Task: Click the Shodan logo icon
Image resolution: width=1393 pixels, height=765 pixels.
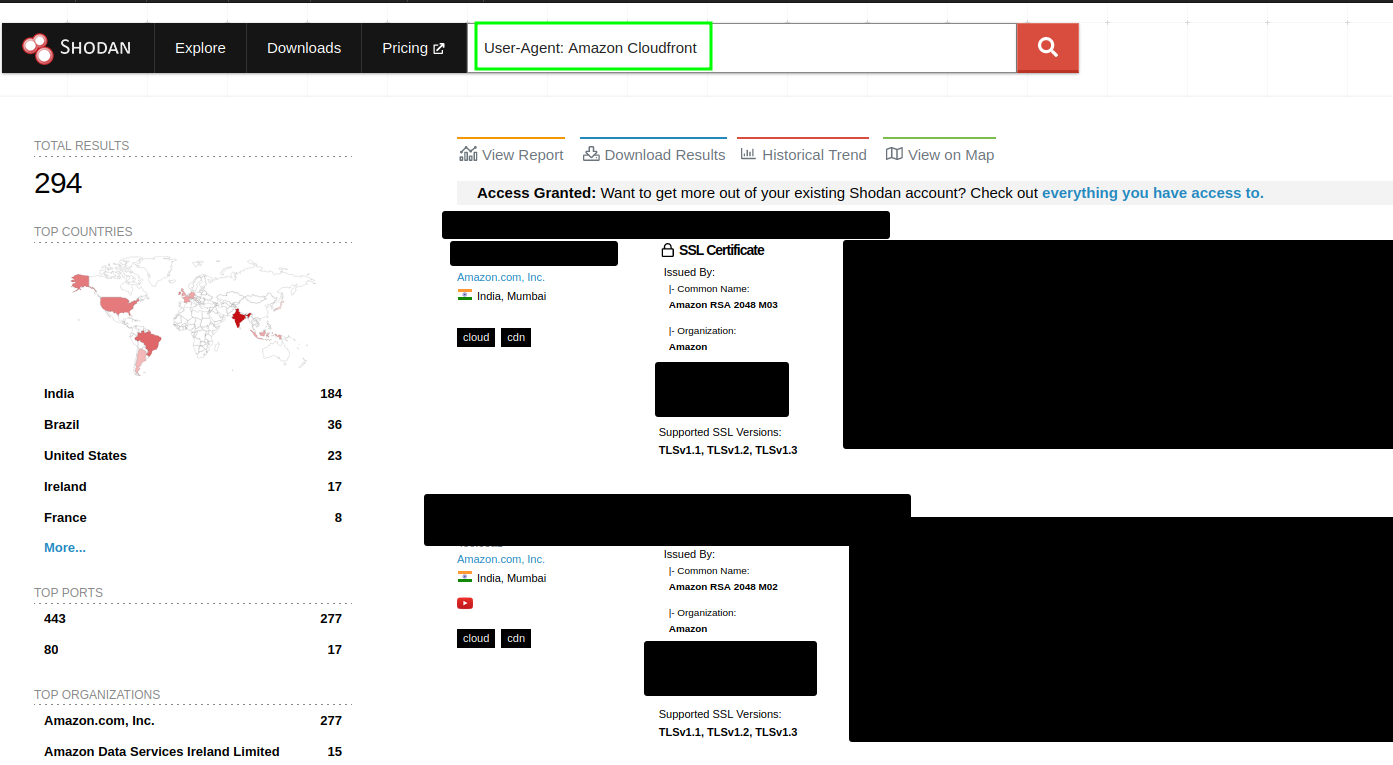Action: [x=38, y=47]
